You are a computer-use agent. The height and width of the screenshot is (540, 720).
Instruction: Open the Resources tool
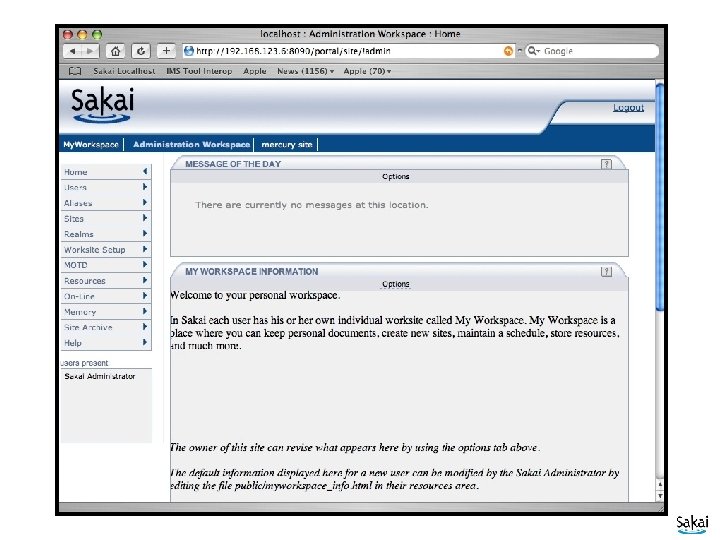click(x=106, y=281)
